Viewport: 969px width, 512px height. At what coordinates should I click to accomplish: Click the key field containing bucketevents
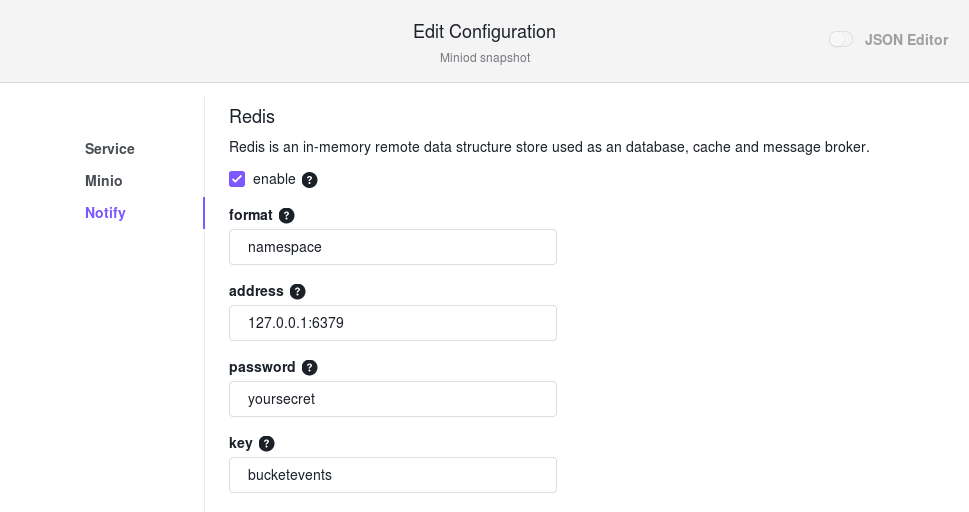tap(393, 476)
